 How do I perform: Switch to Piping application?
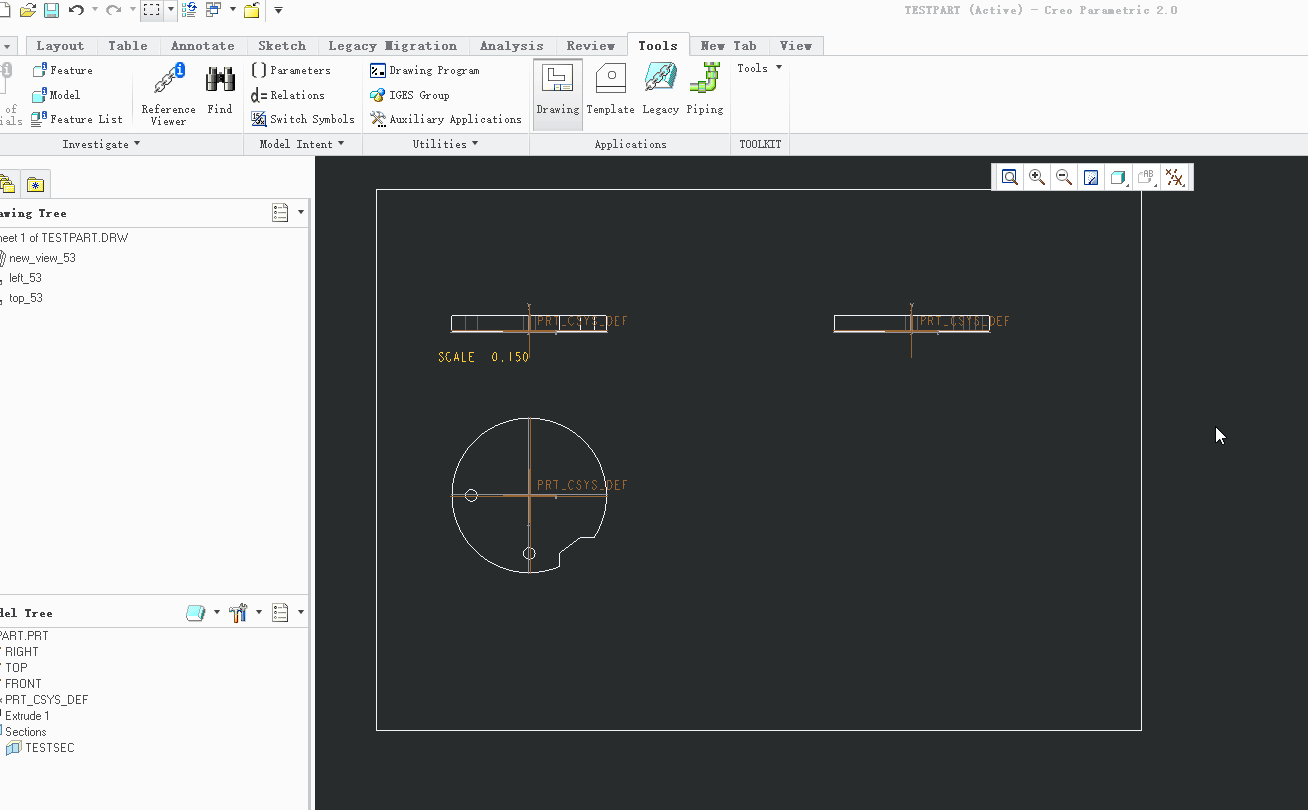click(x=705, y=91)
